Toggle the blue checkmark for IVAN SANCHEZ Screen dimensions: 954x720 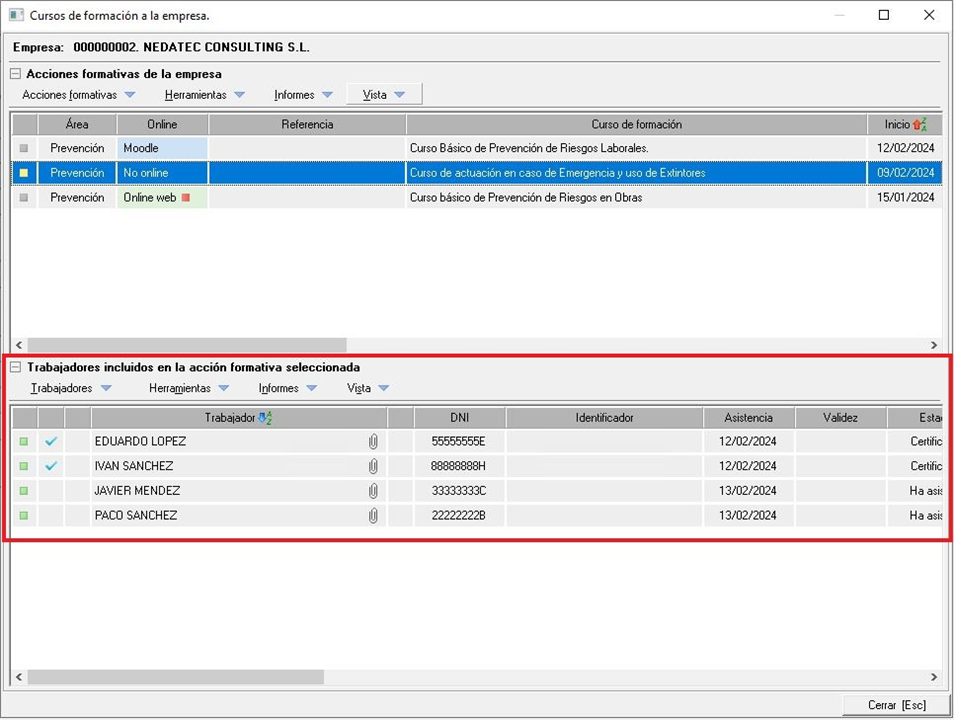pos(51,466)
